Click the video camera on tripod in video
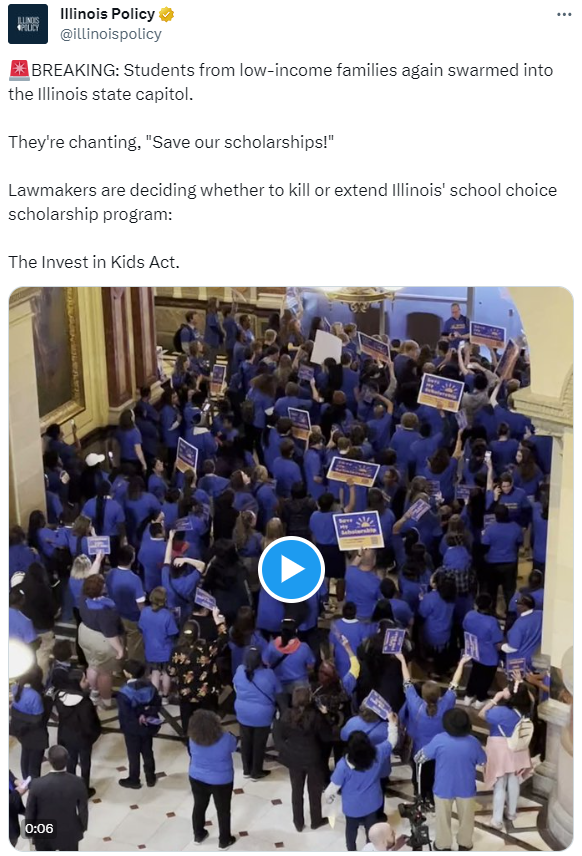This screenshot has height=856, width=582. [416, 823]
